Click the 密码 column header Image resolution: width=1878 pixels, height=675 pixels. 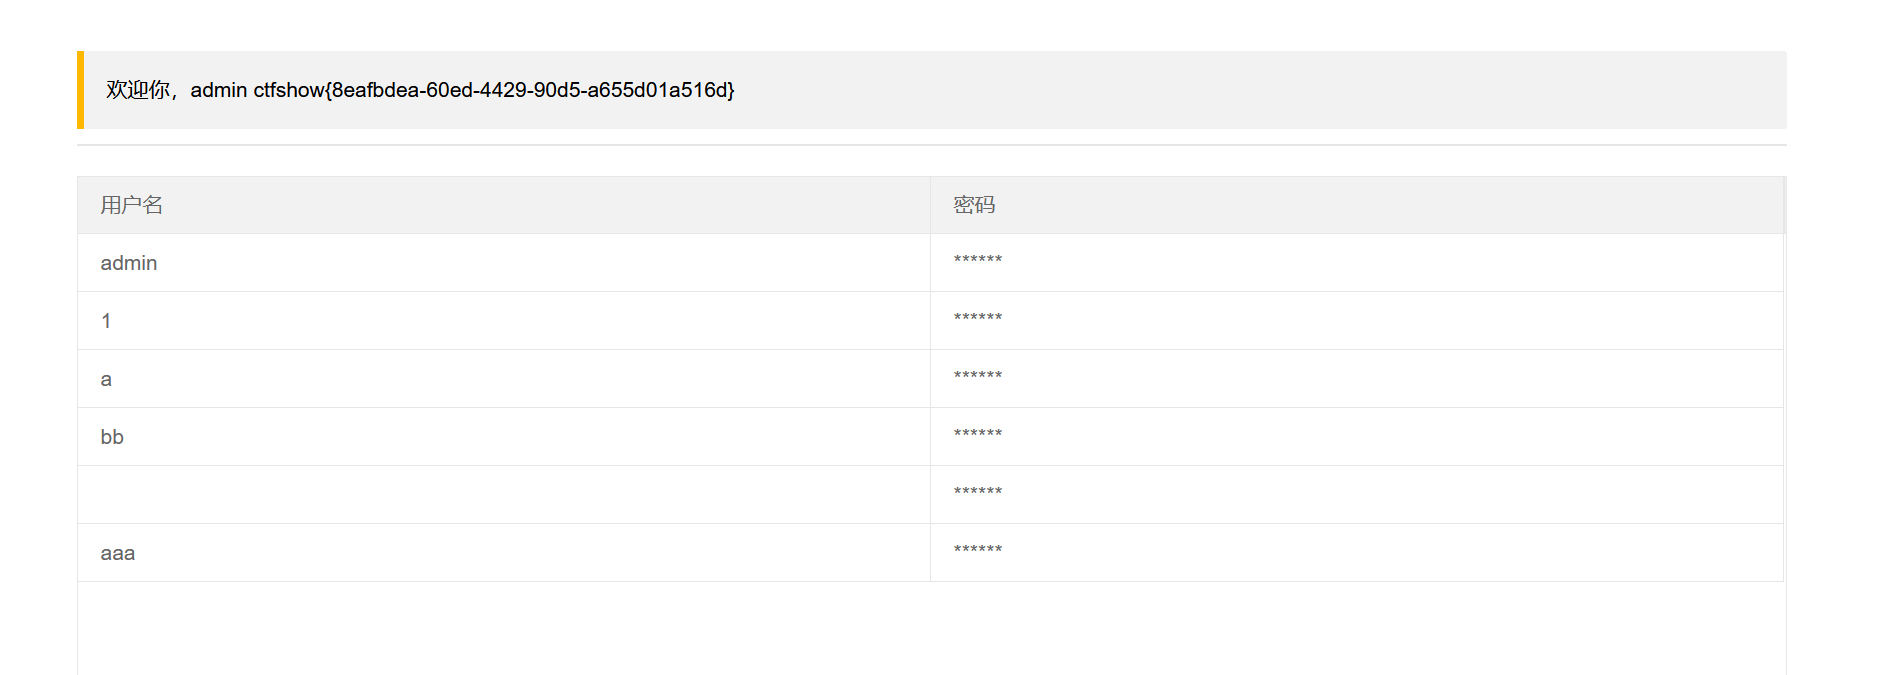pyautogui.click(x=974, y=205)
